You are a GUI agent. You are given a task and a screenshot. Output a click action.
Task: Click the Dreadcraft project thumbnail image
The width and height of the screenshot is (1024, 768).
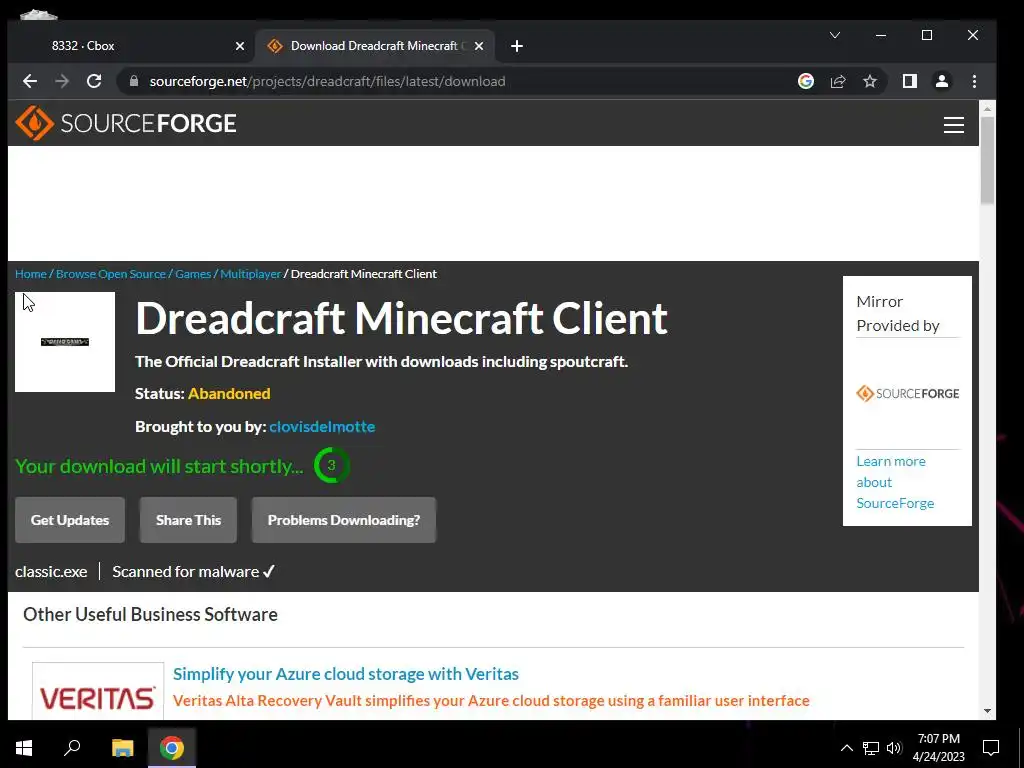click(x=65, y=342)
